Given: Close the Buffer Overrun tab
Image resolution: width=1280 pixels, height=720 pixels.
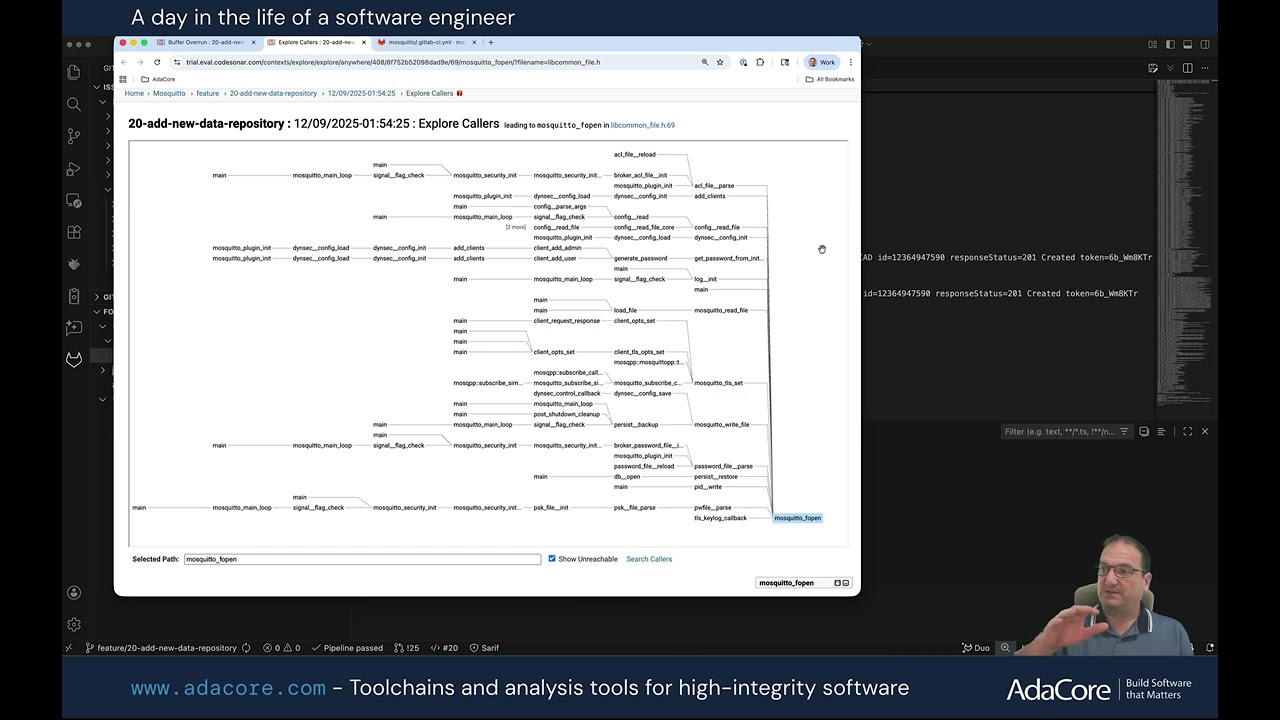Looking at the screenshot, I should 254,42.
